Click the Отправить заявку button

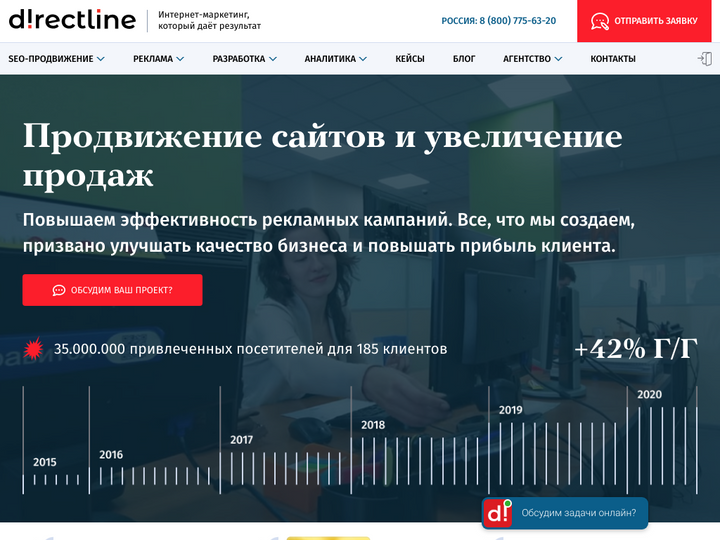tap(644, 21)
